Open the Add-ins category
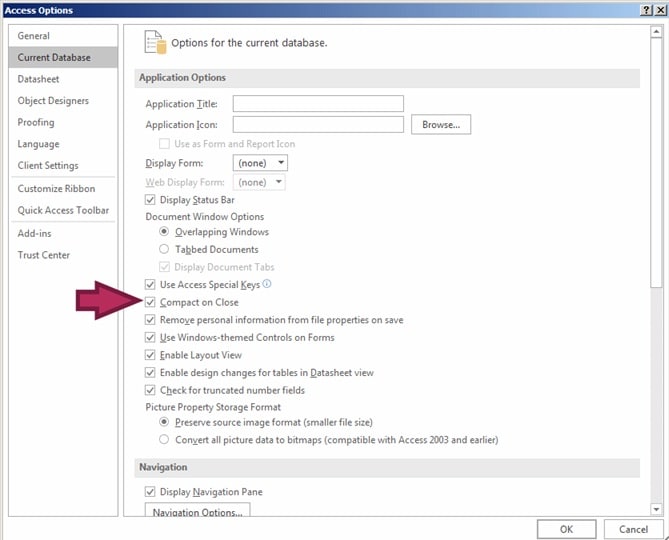Screen dimensions: 669x540 pyautogui.click(x=63, y=233)
